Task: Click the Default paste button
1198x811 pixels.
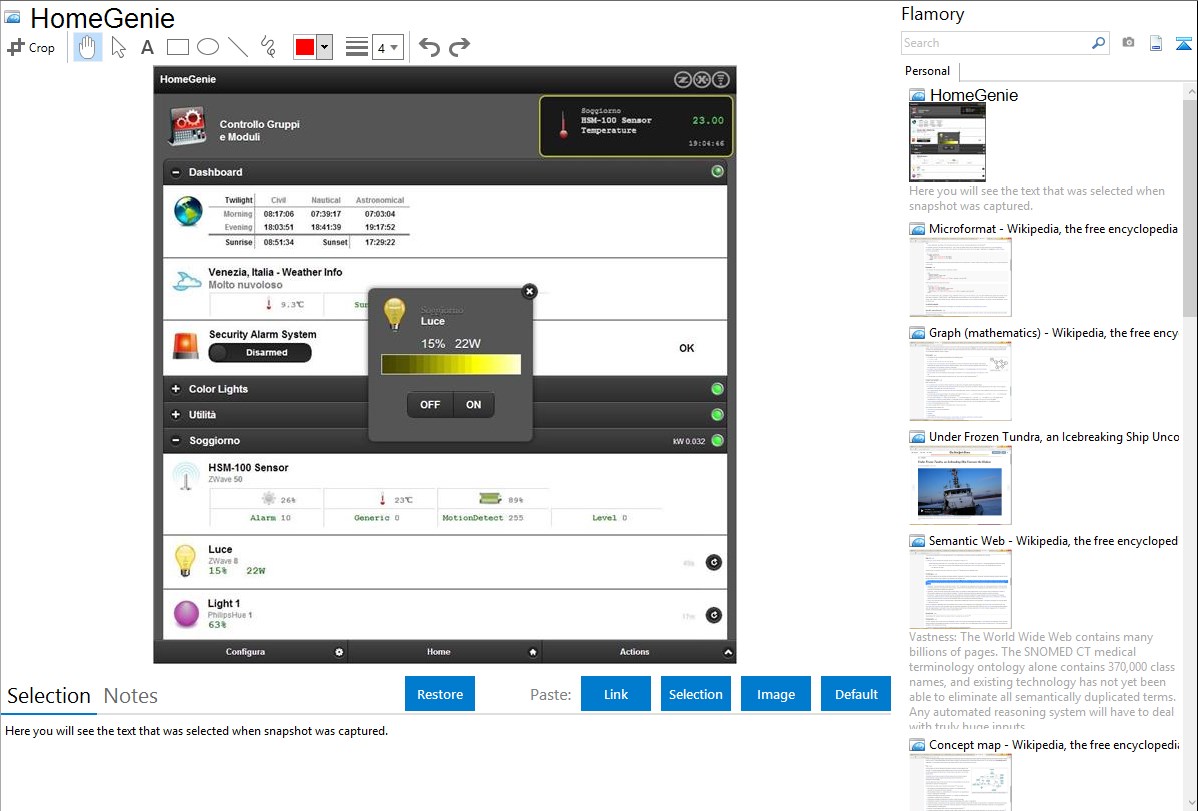Action: point(856,694)
